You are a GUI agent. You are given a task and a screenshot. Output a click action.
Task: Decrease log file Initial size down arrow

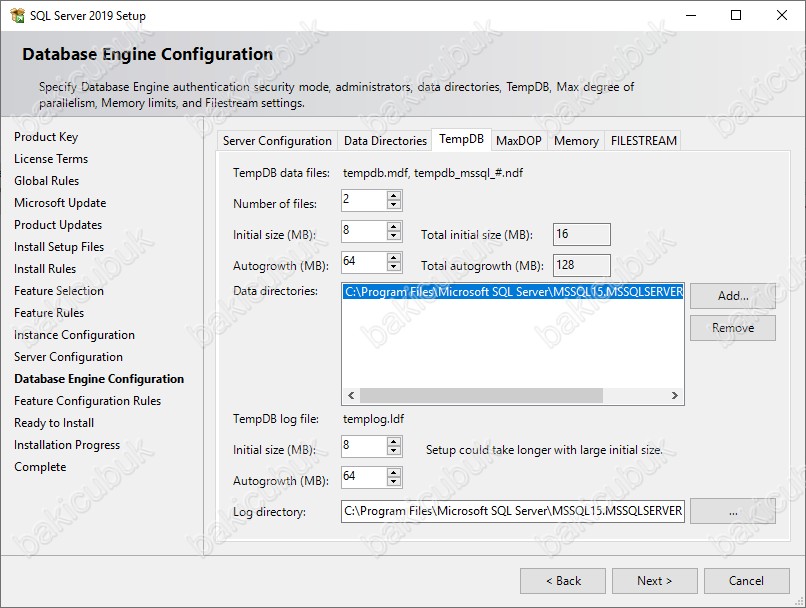click(394, 451)
